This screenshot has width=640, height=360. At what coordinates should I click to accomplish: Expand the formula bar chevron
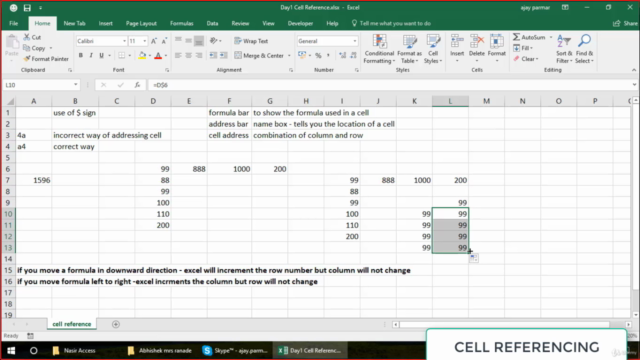click(x=634, y=85)
